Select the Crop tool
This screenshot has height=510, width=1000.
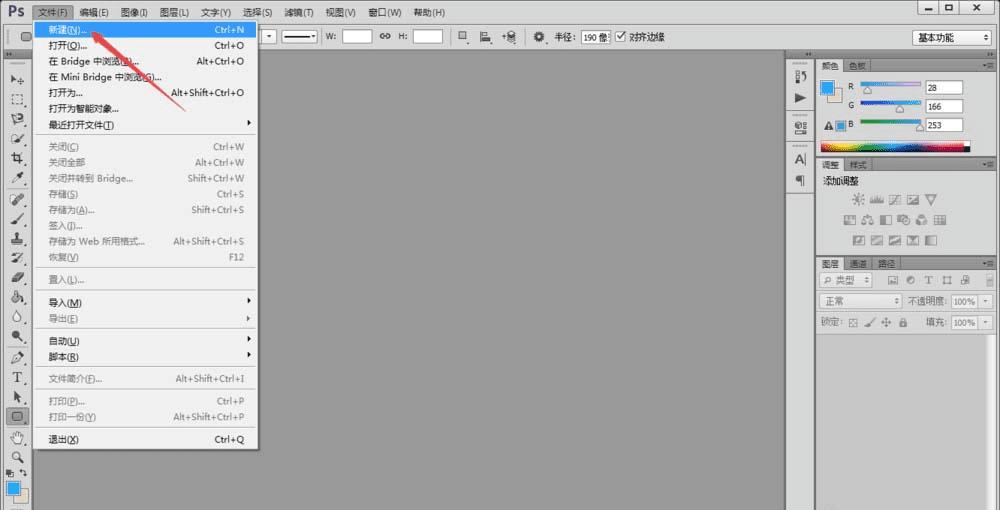17,158
